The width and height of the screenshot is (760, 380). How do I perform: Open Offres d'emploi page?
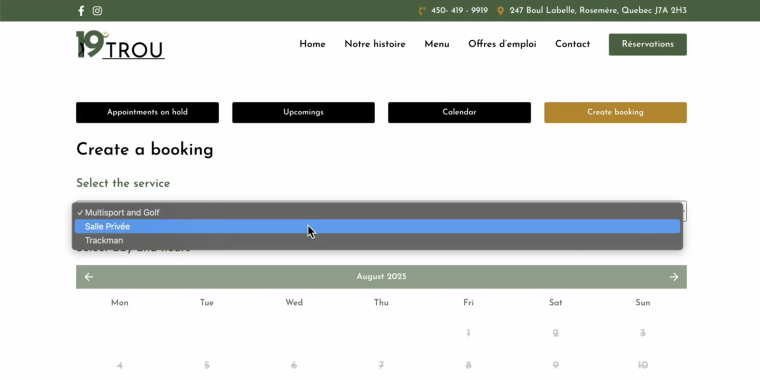point(502,44)
